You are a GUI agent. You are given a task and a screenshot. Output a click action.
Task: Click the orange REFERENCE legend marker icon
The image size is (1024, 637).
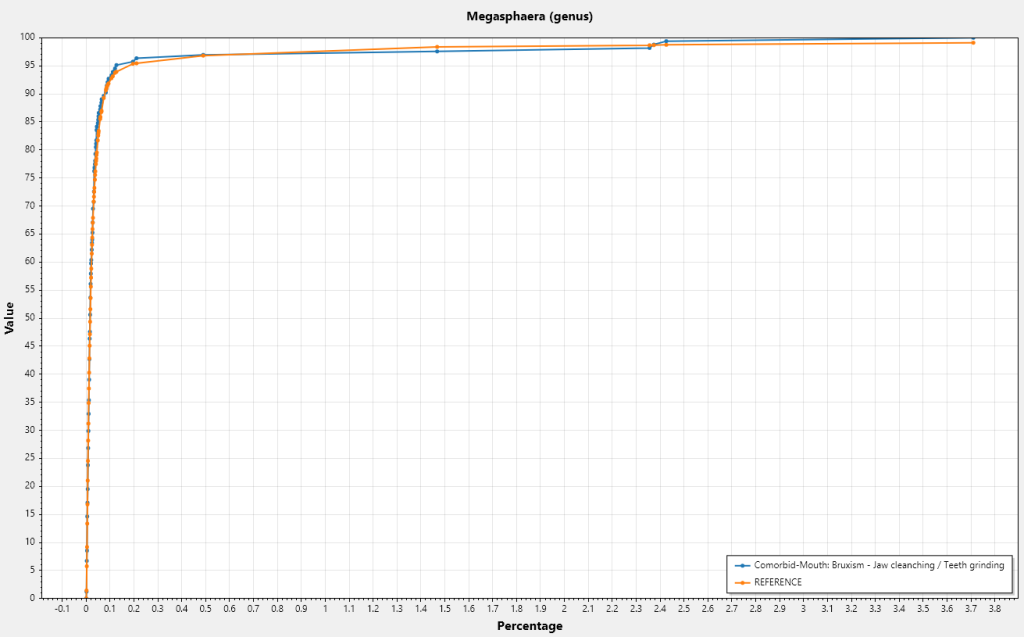click(x=742, y=582)
